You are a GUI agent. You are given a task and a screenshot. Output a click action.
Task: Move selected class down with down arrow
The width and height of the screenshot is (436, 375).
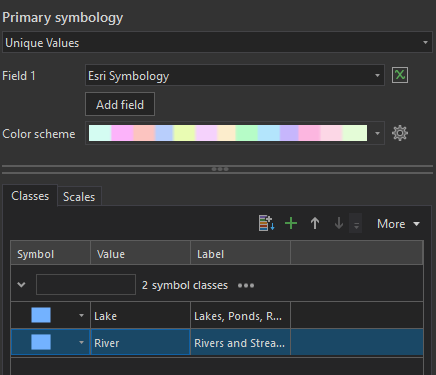coord(339,223)
